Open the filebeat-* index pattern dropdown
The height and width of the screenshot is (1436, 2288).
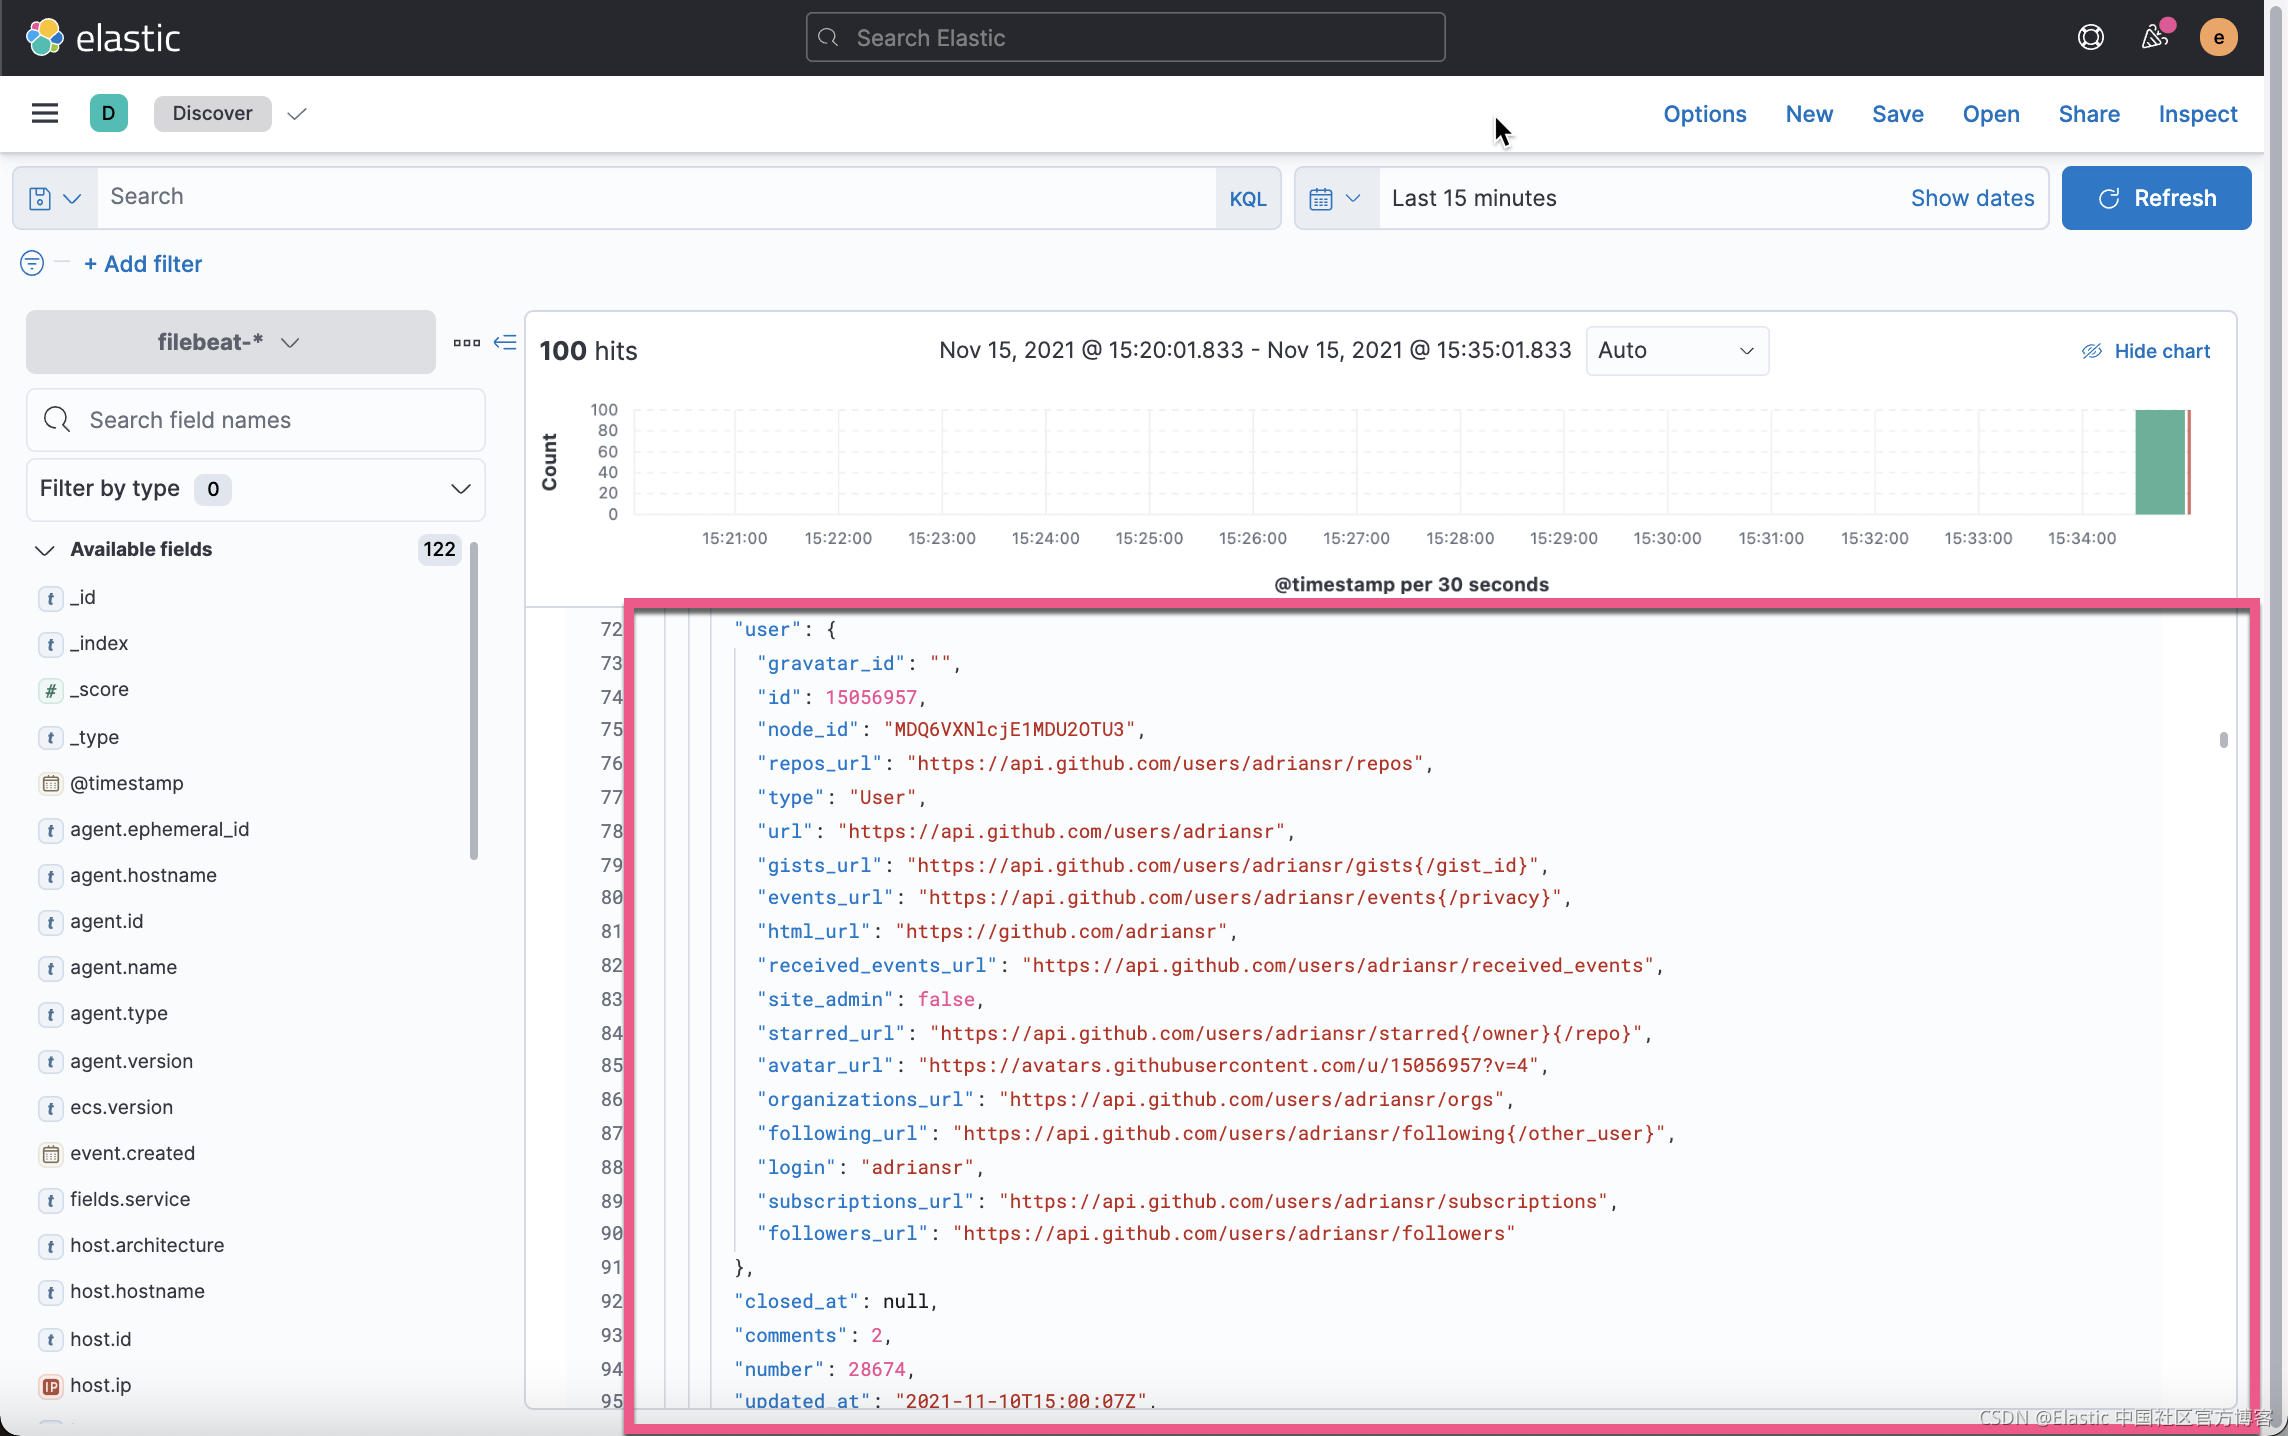pos(230,341)
